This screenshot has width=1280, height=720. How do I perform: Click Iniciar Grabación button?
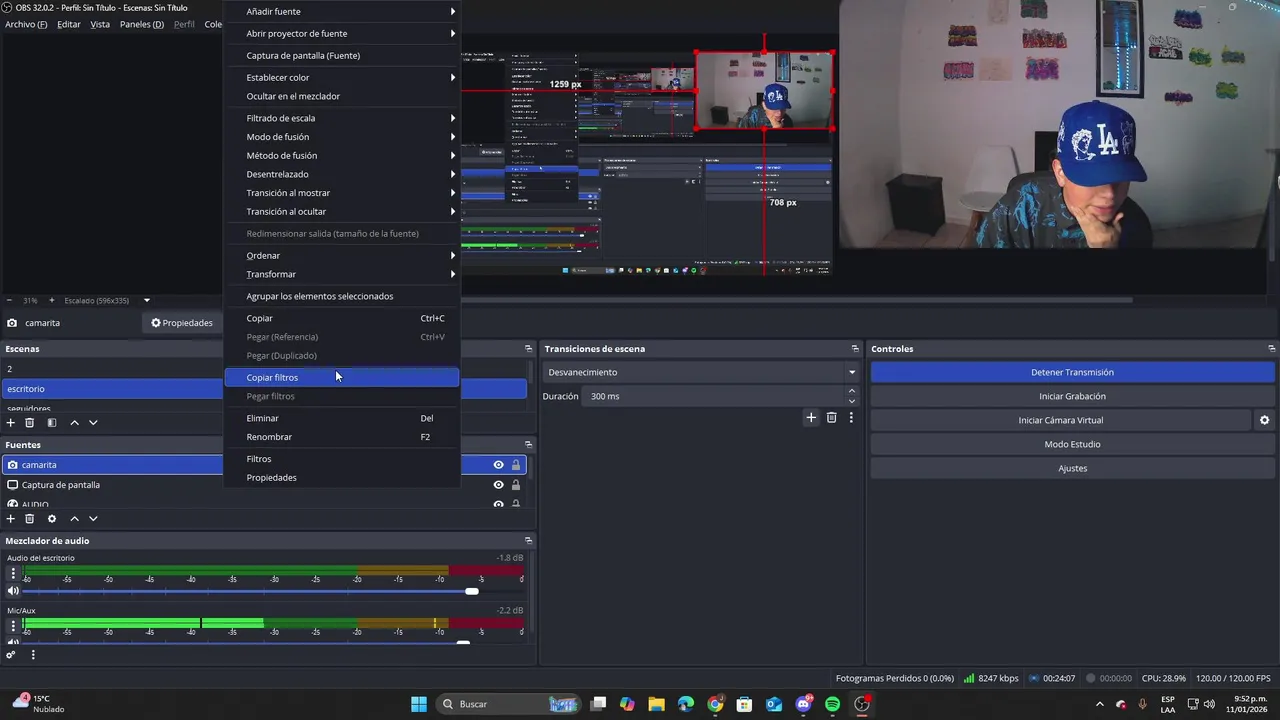tap(1072, 396)
